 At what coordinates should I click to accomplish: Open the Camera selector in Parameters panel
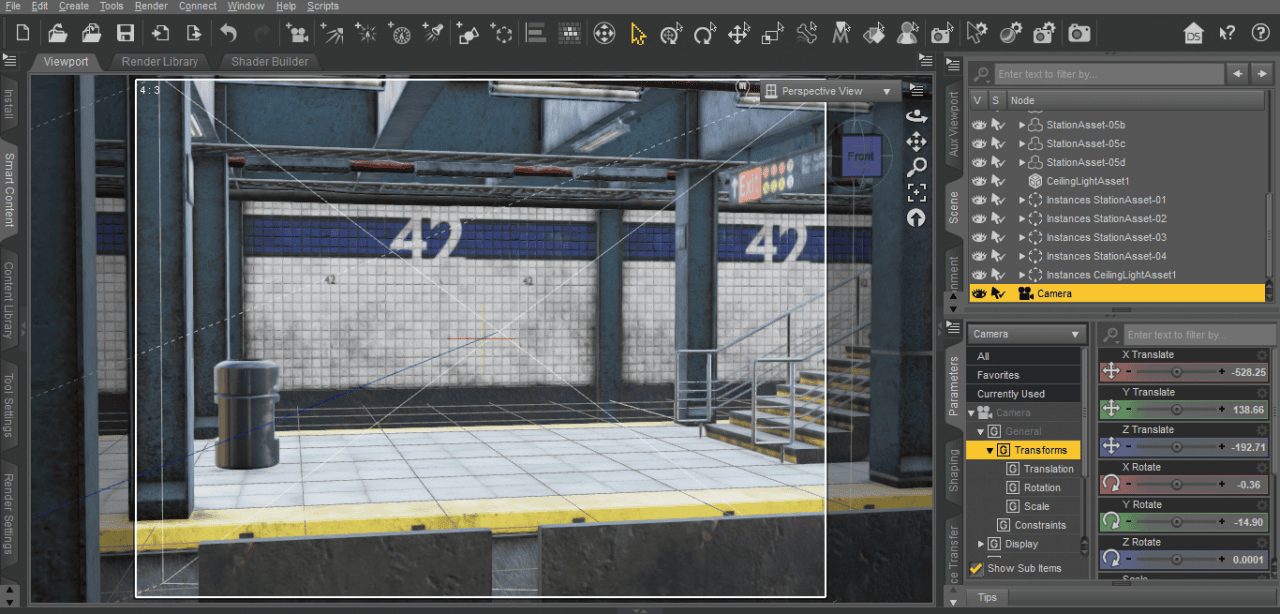1024,333
